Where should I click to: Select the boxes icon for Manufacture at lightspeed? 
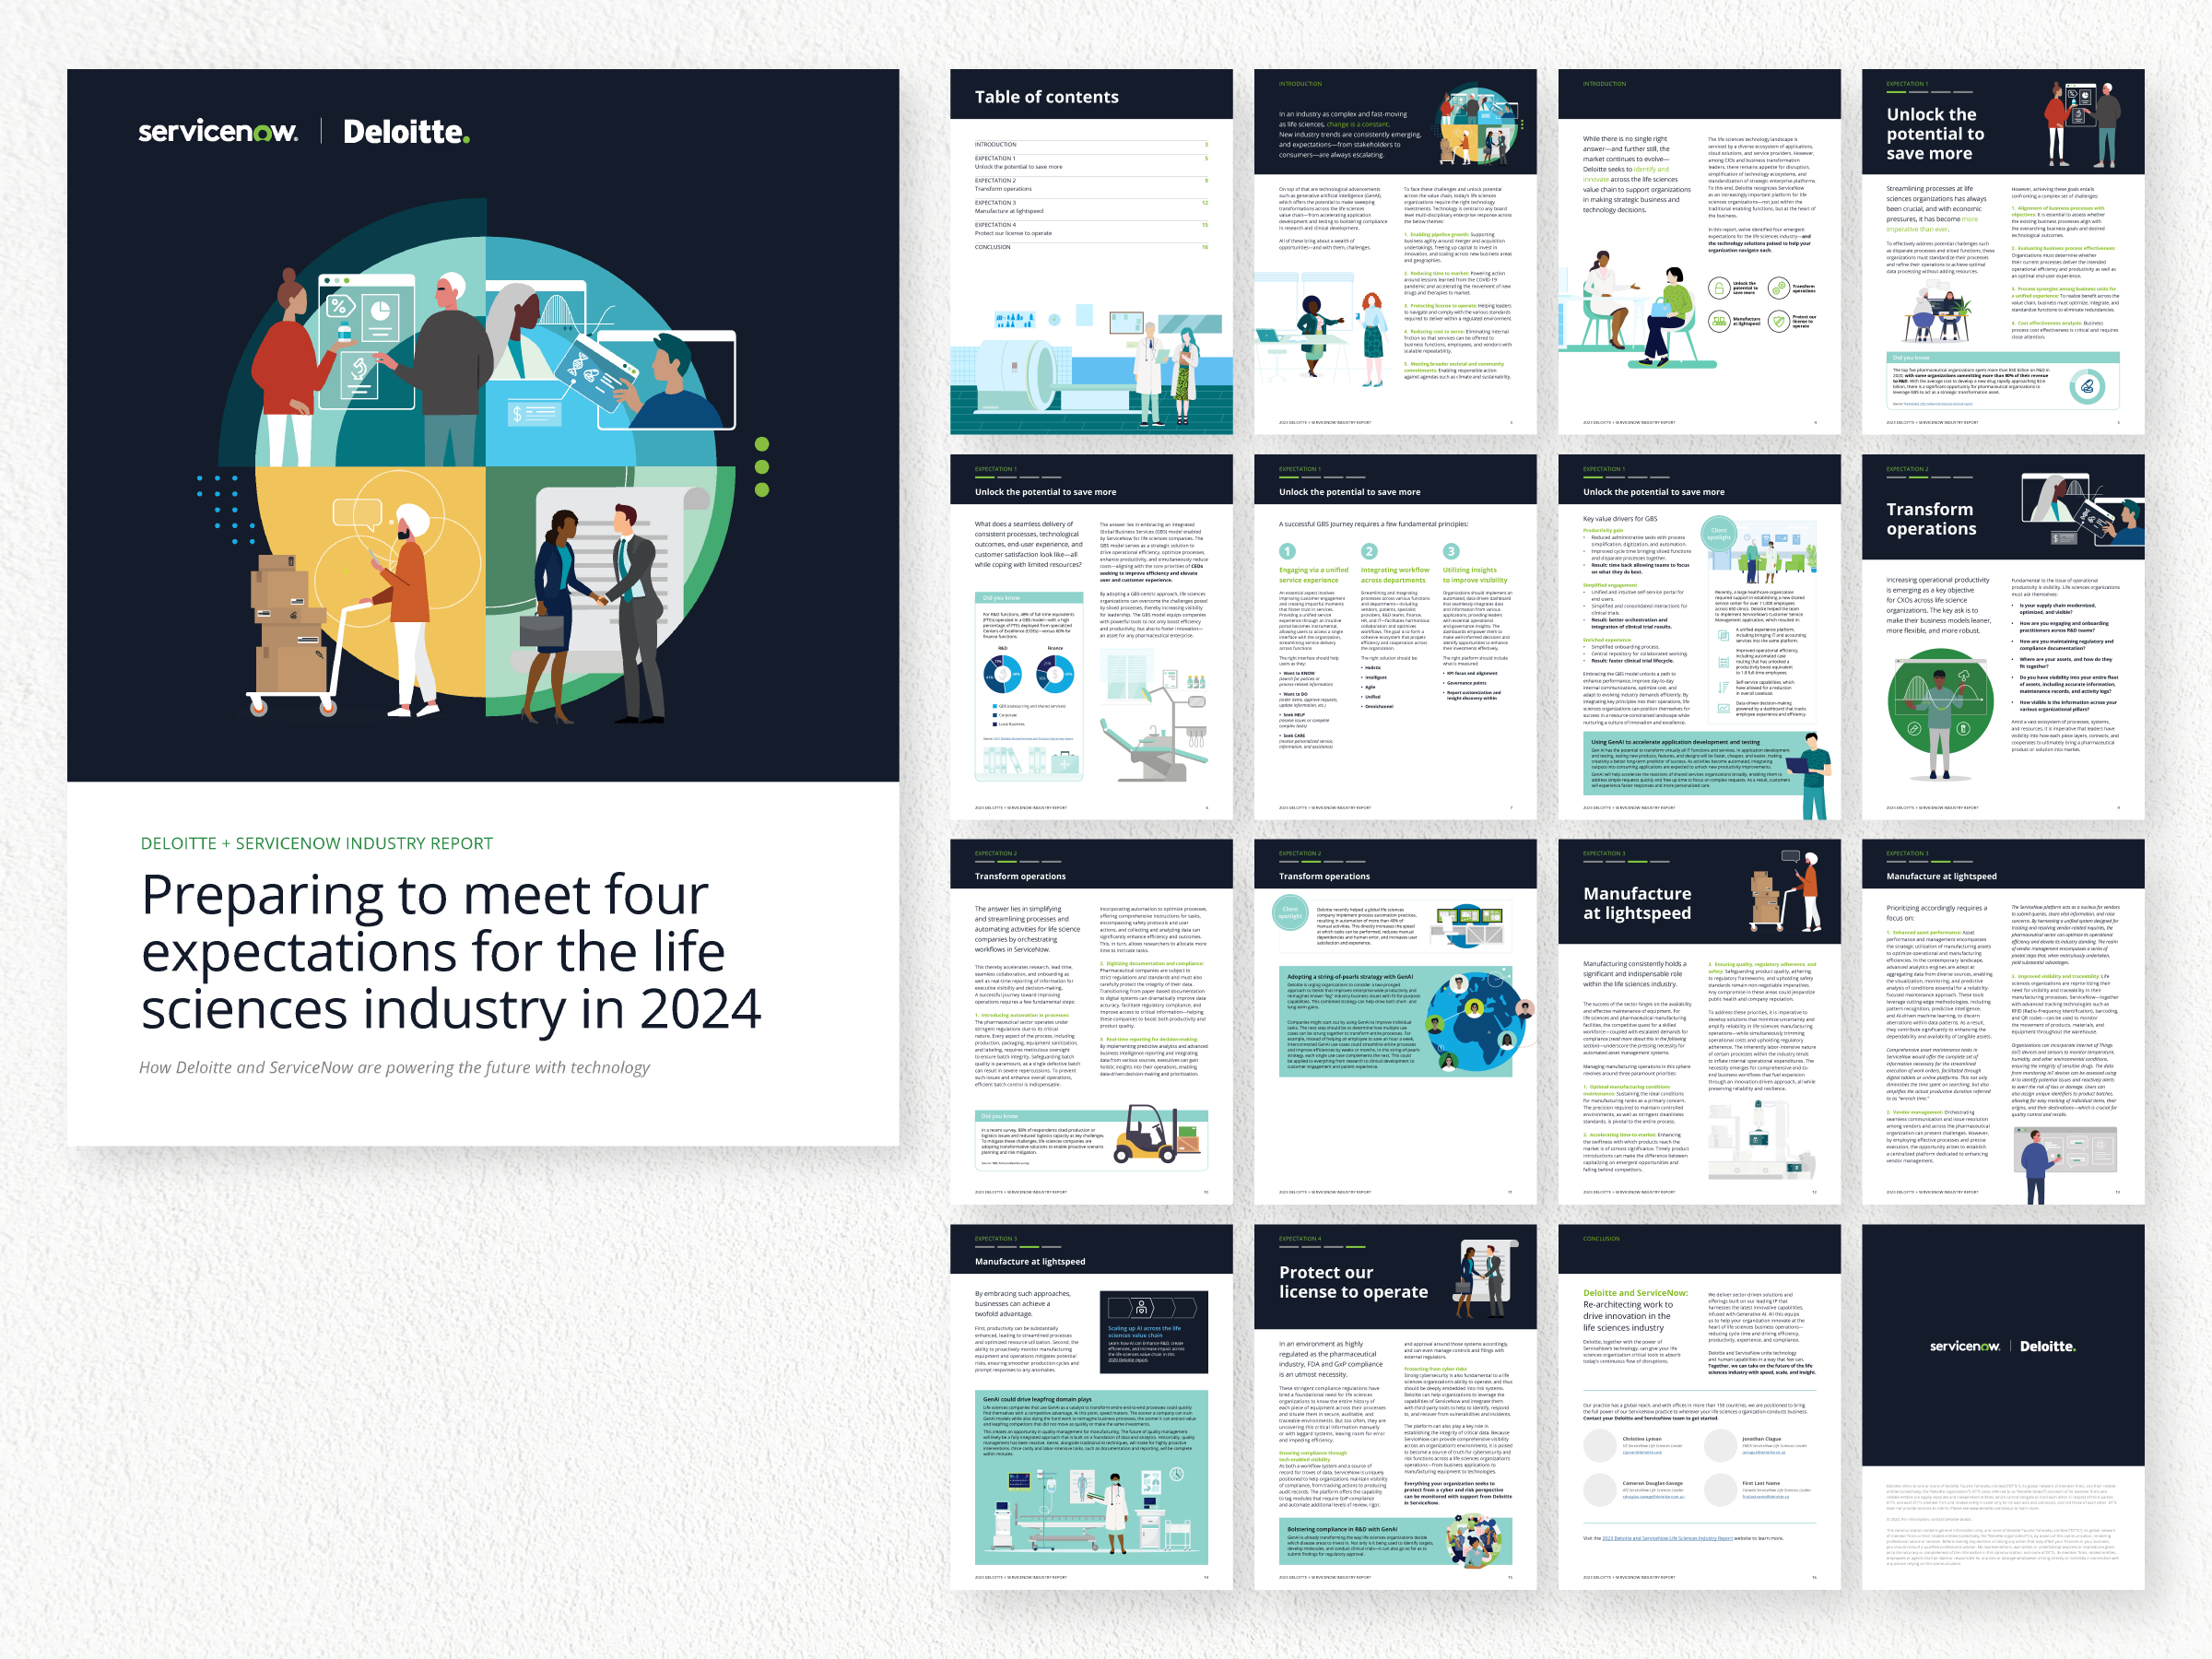click(1720, 322)
